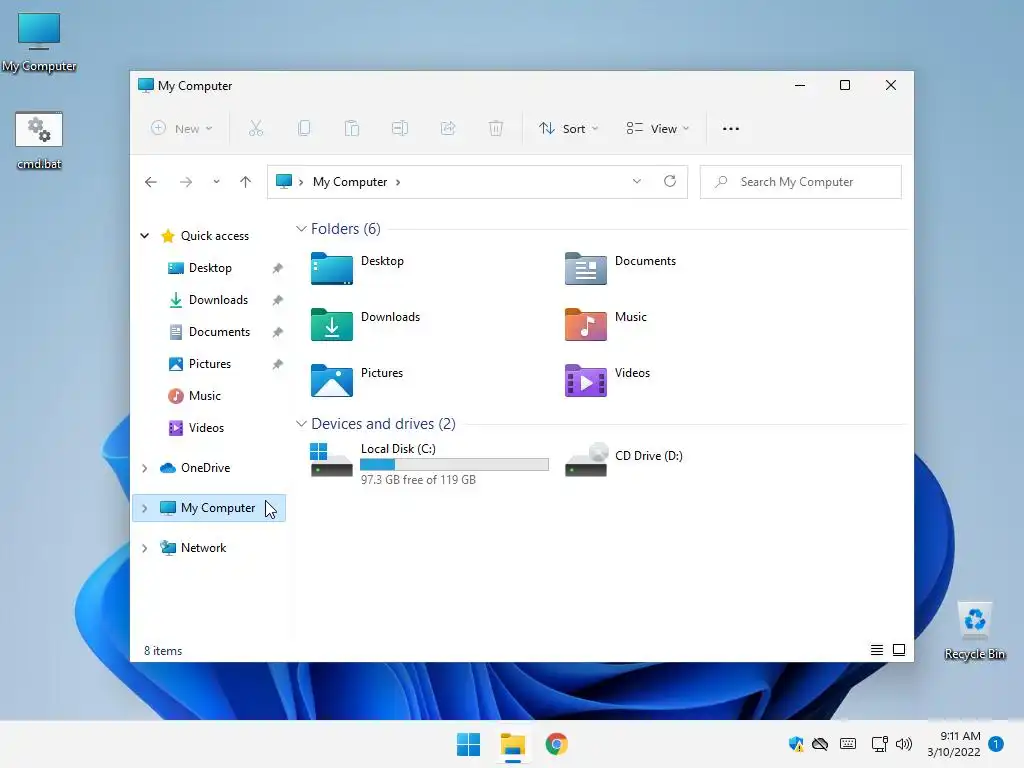Open Music in navigation pane
1024x768 pixels.
click(x=204, y=396)
